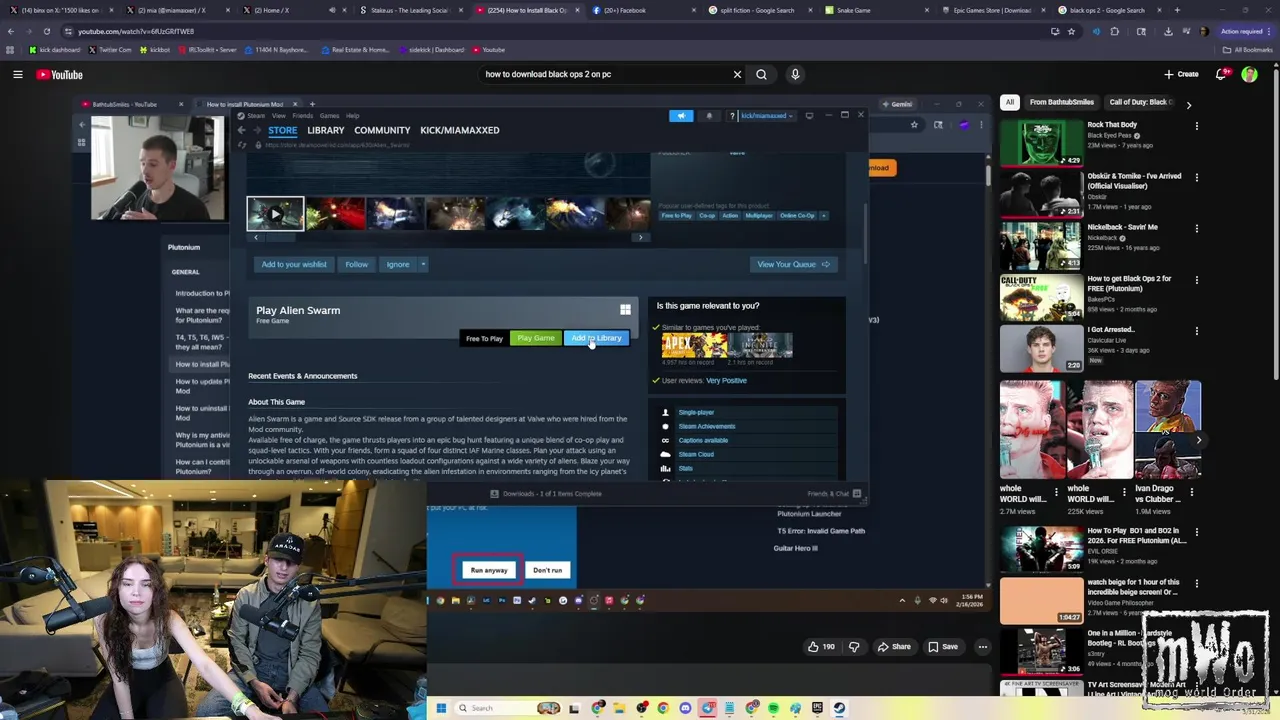Open Rock That Body thumbnail
The height and width of the screenshot is (720, 1280).
click(x=1041, y=142)
